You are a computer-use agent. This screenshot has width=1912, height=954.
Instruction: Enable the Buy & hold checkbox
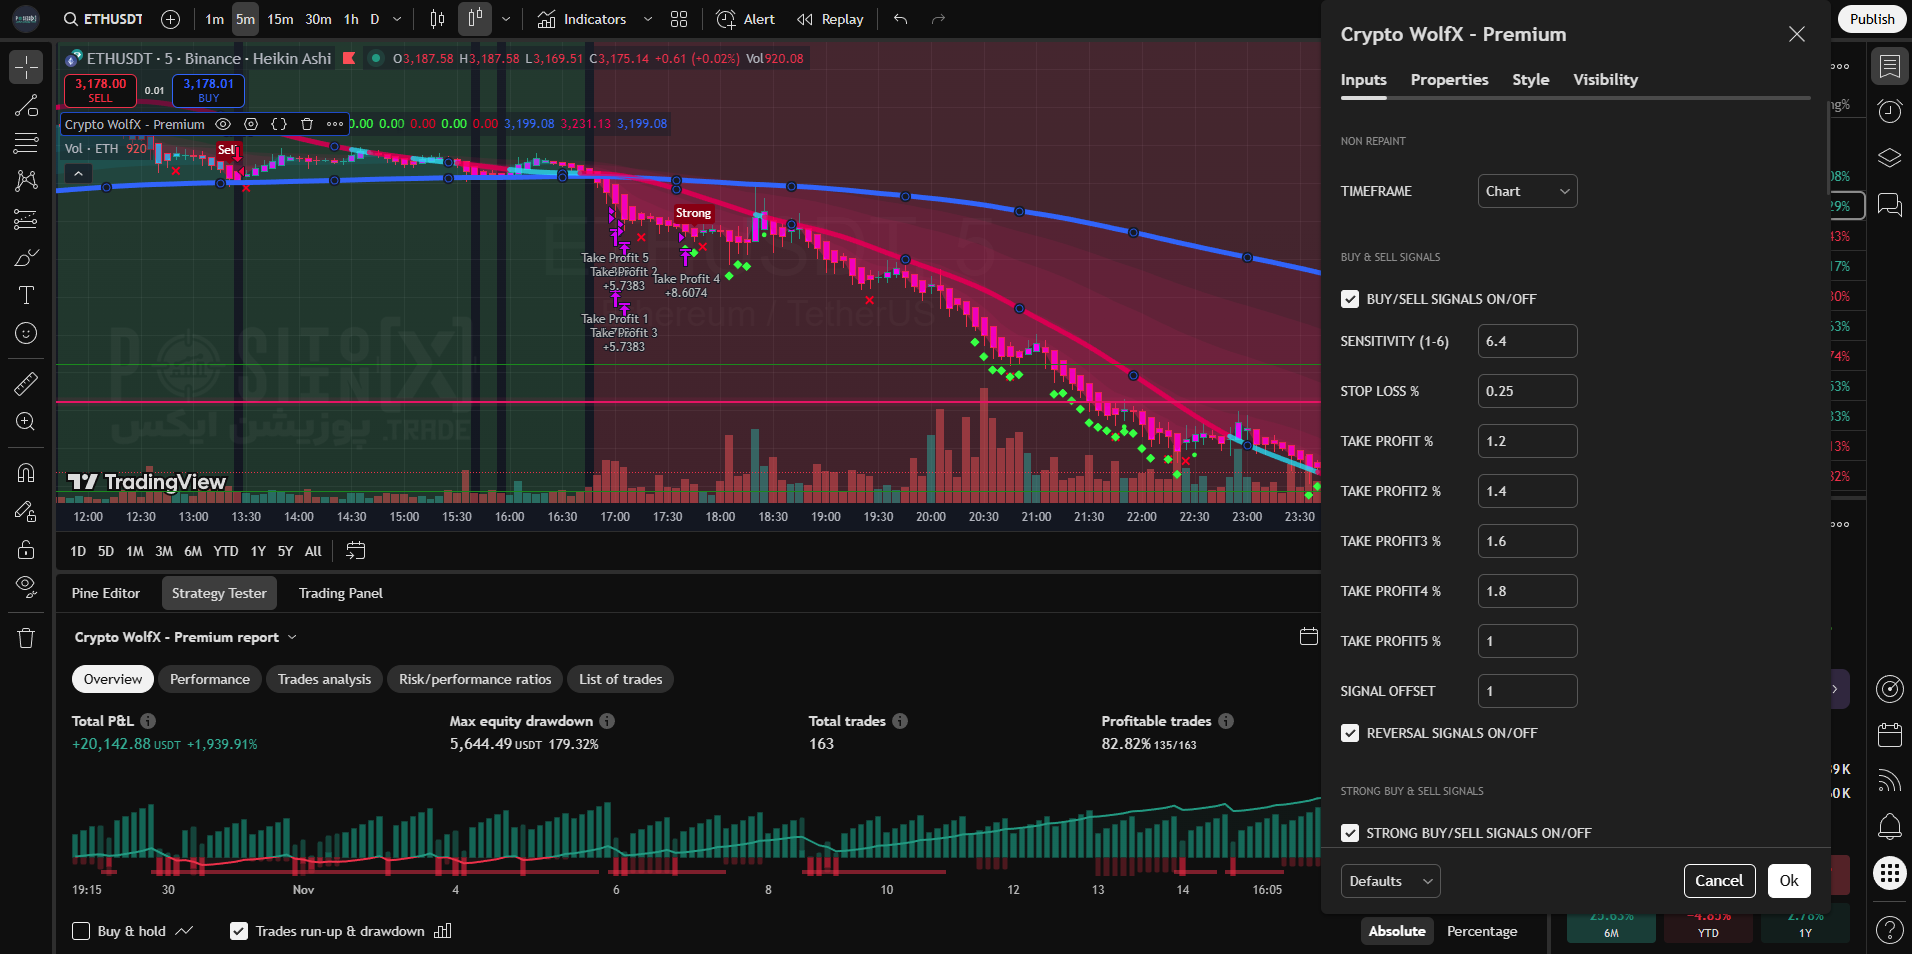point(81,931)
